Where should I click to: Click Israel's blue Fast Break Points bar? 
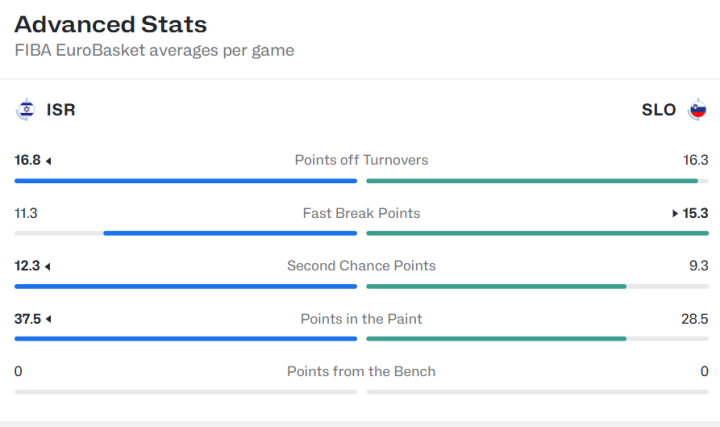click(230, 233)
